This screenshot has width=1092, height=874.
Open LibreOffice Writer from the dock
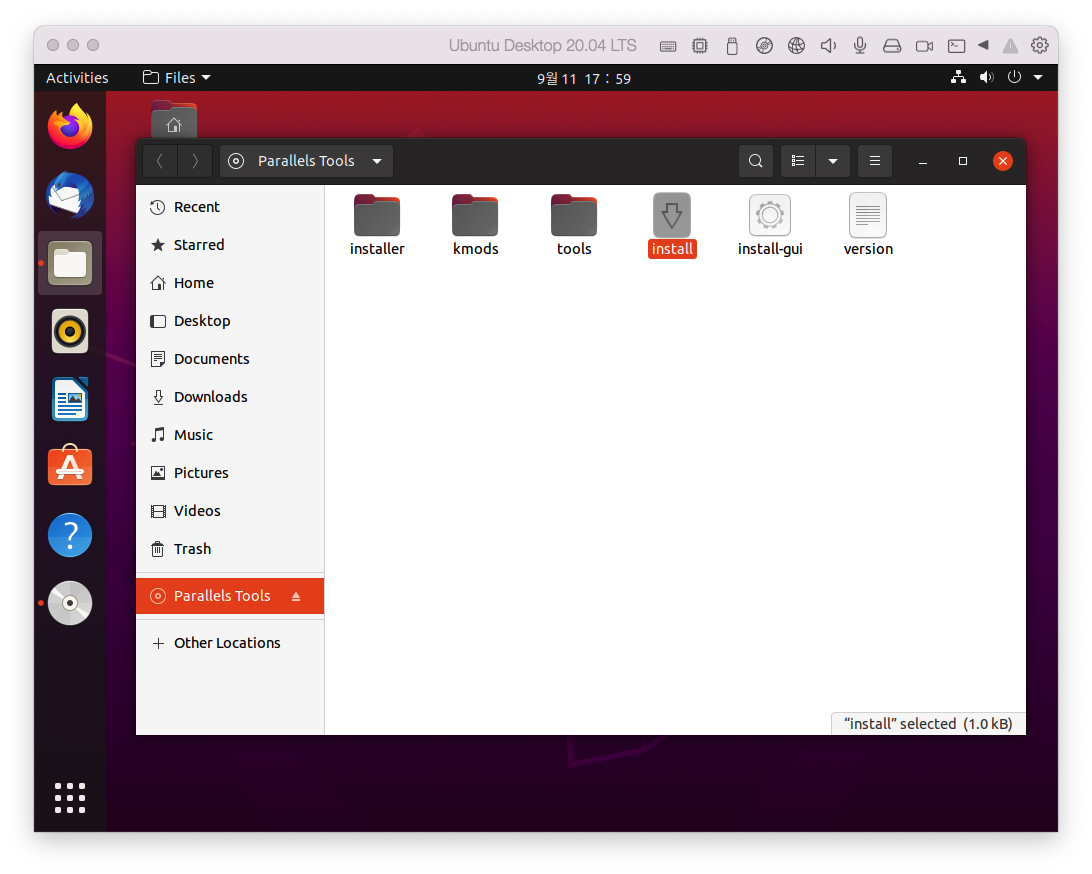(x=70, y=399)
